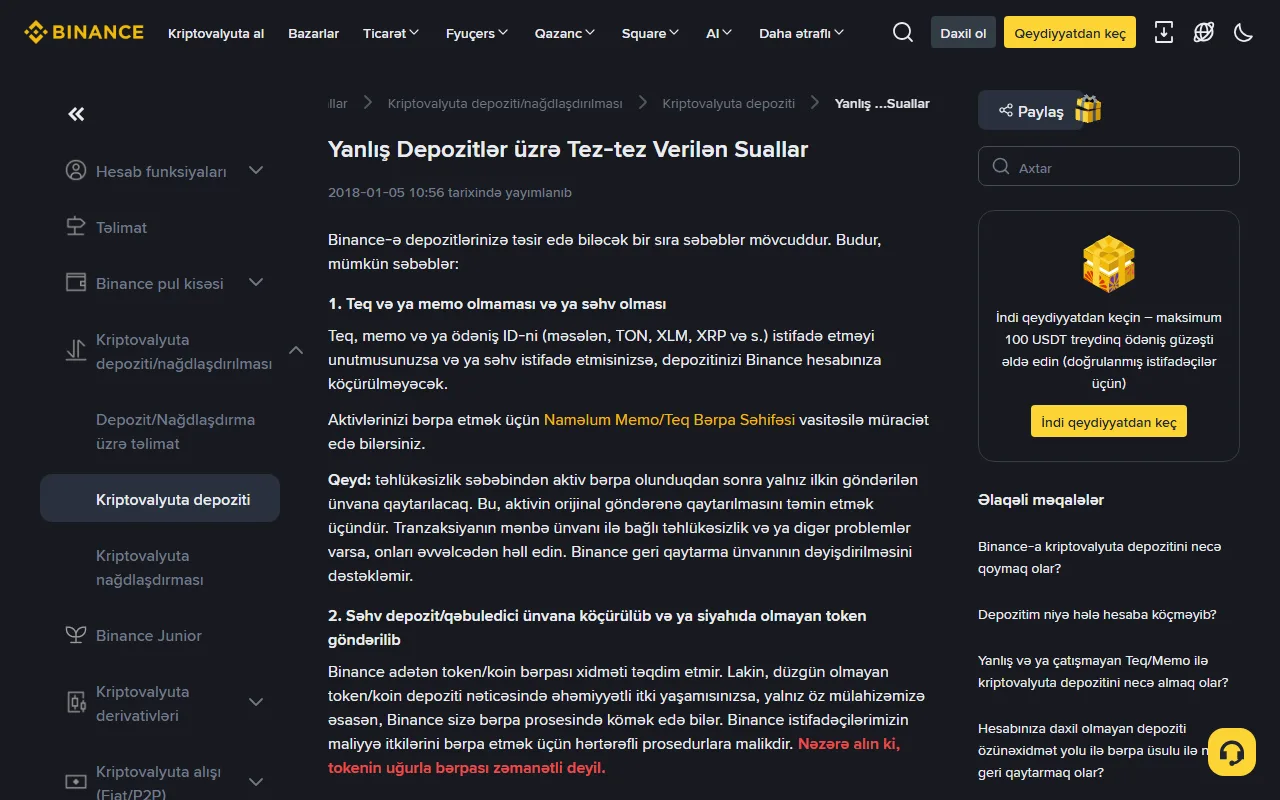The image size is (1280, 800).
Task: Expand Kriptovalyuta alışı section chevron
Action: click(x=256, y=782)
